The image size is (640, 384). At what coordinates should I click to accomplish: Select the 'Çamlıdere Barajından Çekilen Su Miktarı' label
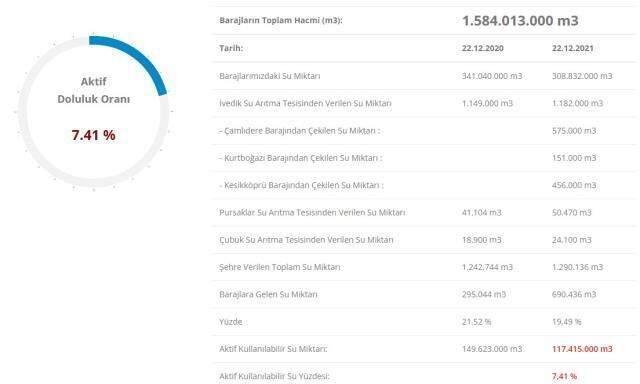coord(300,131)
